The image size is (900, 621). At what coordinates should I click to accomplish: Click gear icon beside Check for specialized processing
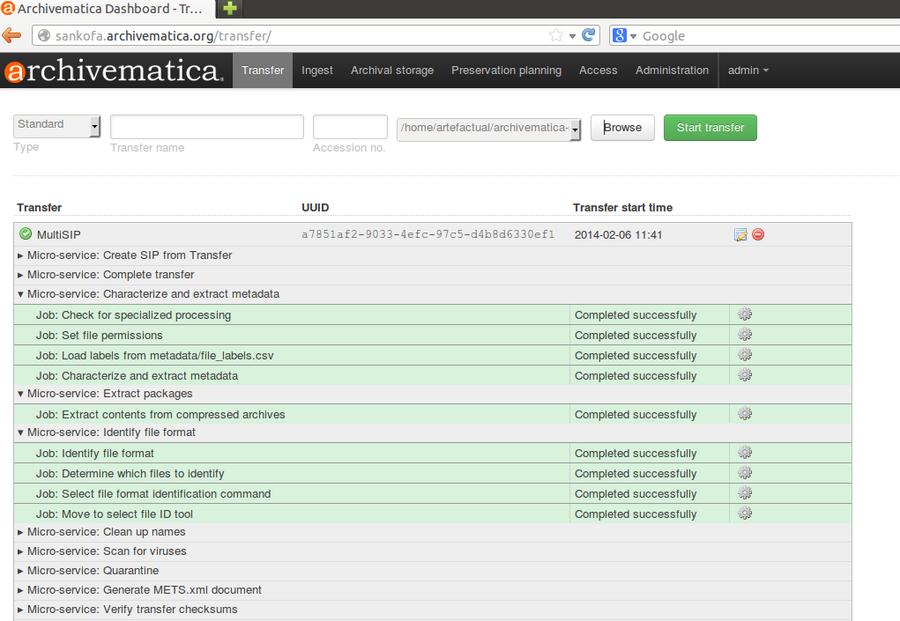tap(744, 314)
